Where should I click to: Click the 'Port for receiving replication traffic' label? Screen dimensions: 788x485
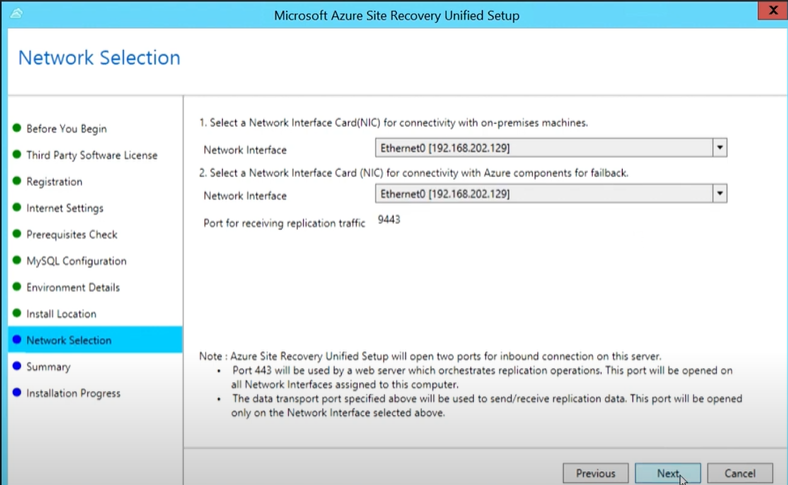click(x=284, y=223)
